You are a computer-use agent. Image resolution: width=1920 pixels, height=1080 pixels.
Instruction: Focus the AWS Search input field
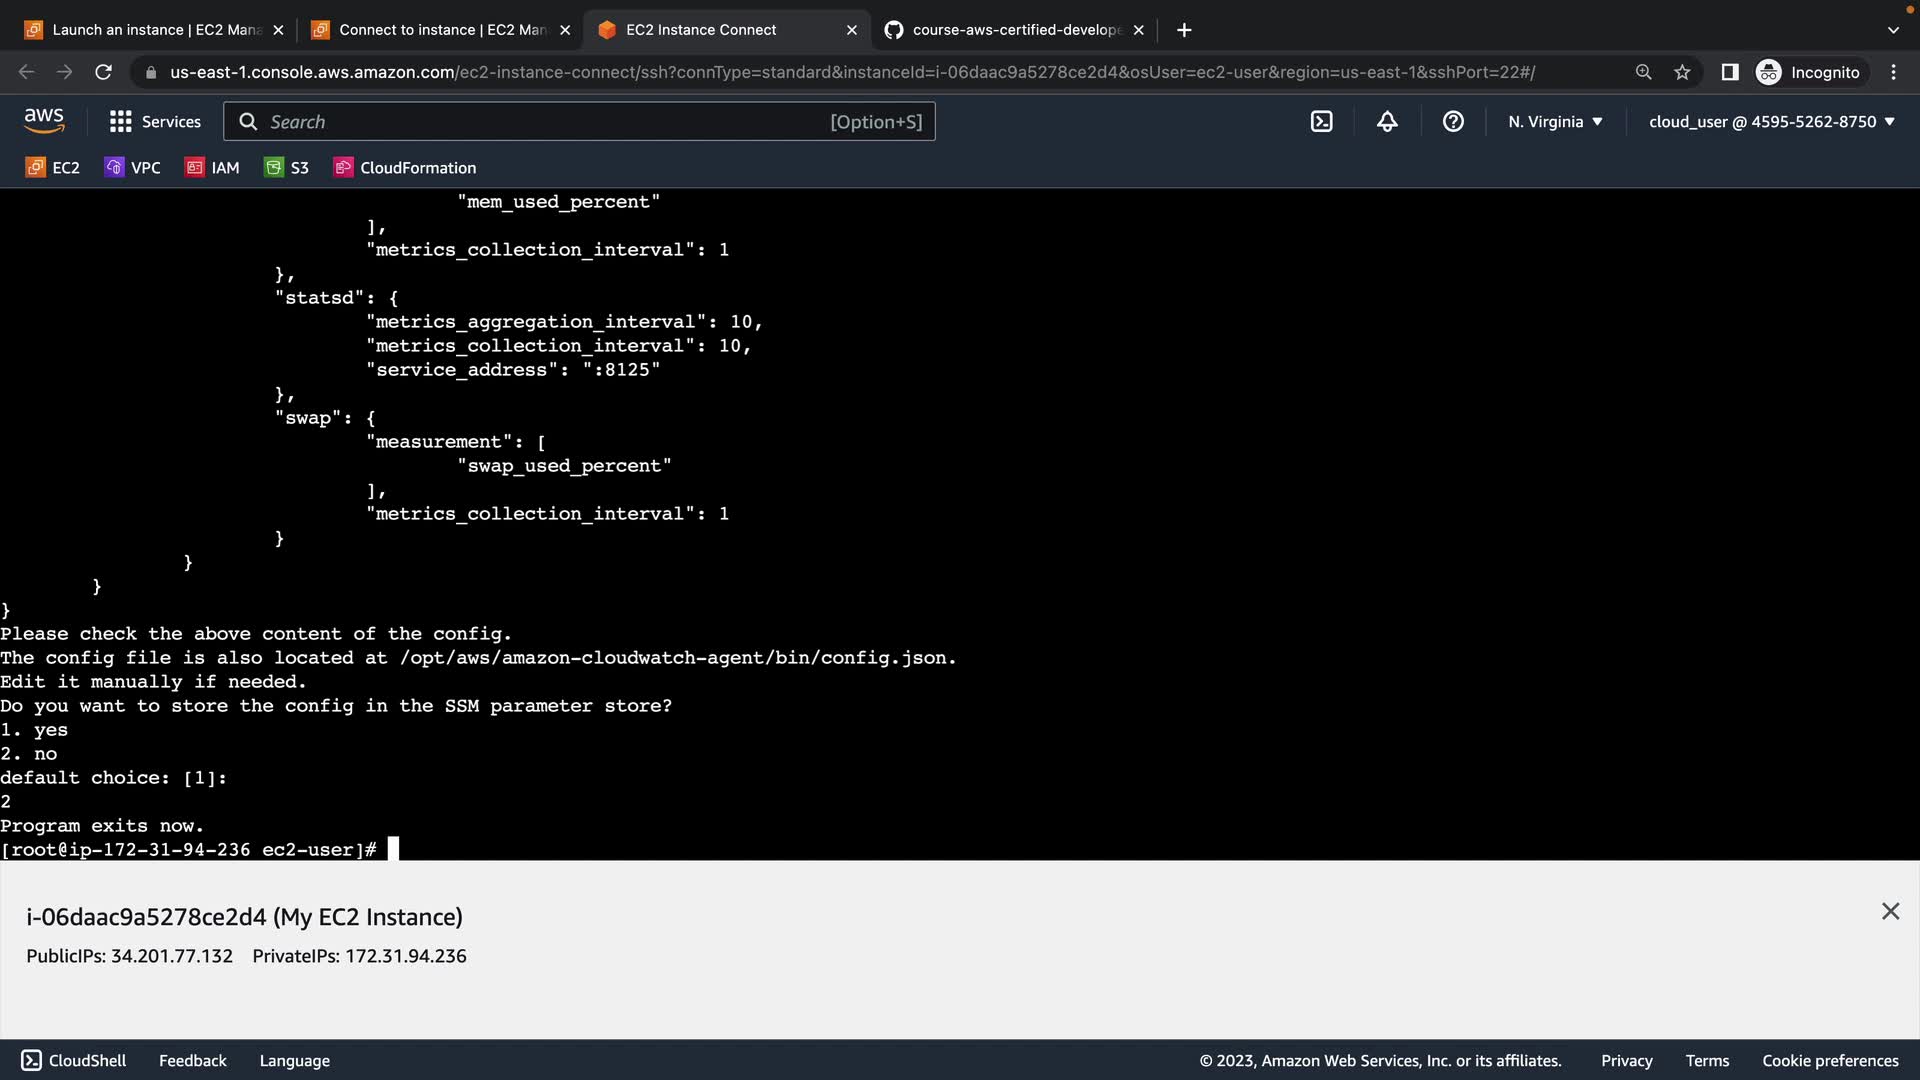point(545,122)
